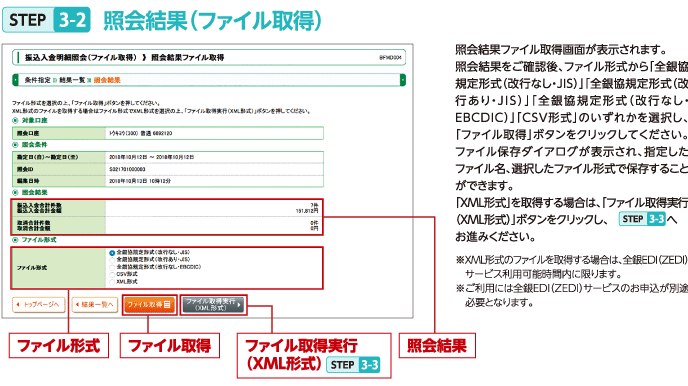Click 結果一覧 step in progress bar

(72, 80)
